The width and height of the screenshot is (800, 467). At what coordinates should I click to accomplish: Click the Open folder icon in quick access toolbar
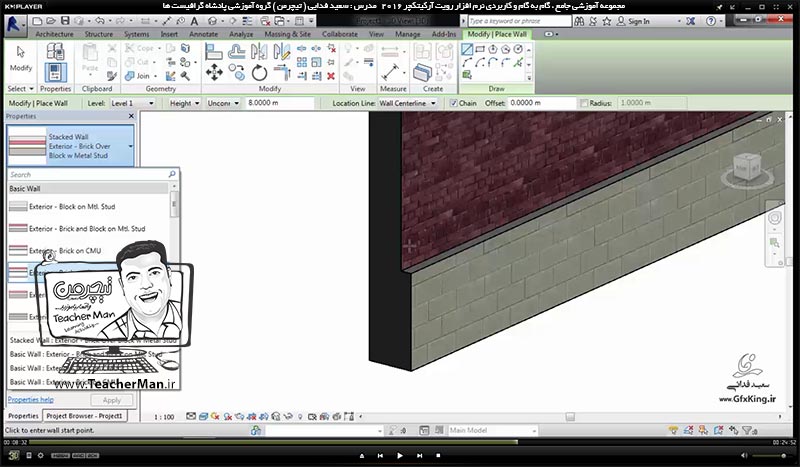coord(51,21)
